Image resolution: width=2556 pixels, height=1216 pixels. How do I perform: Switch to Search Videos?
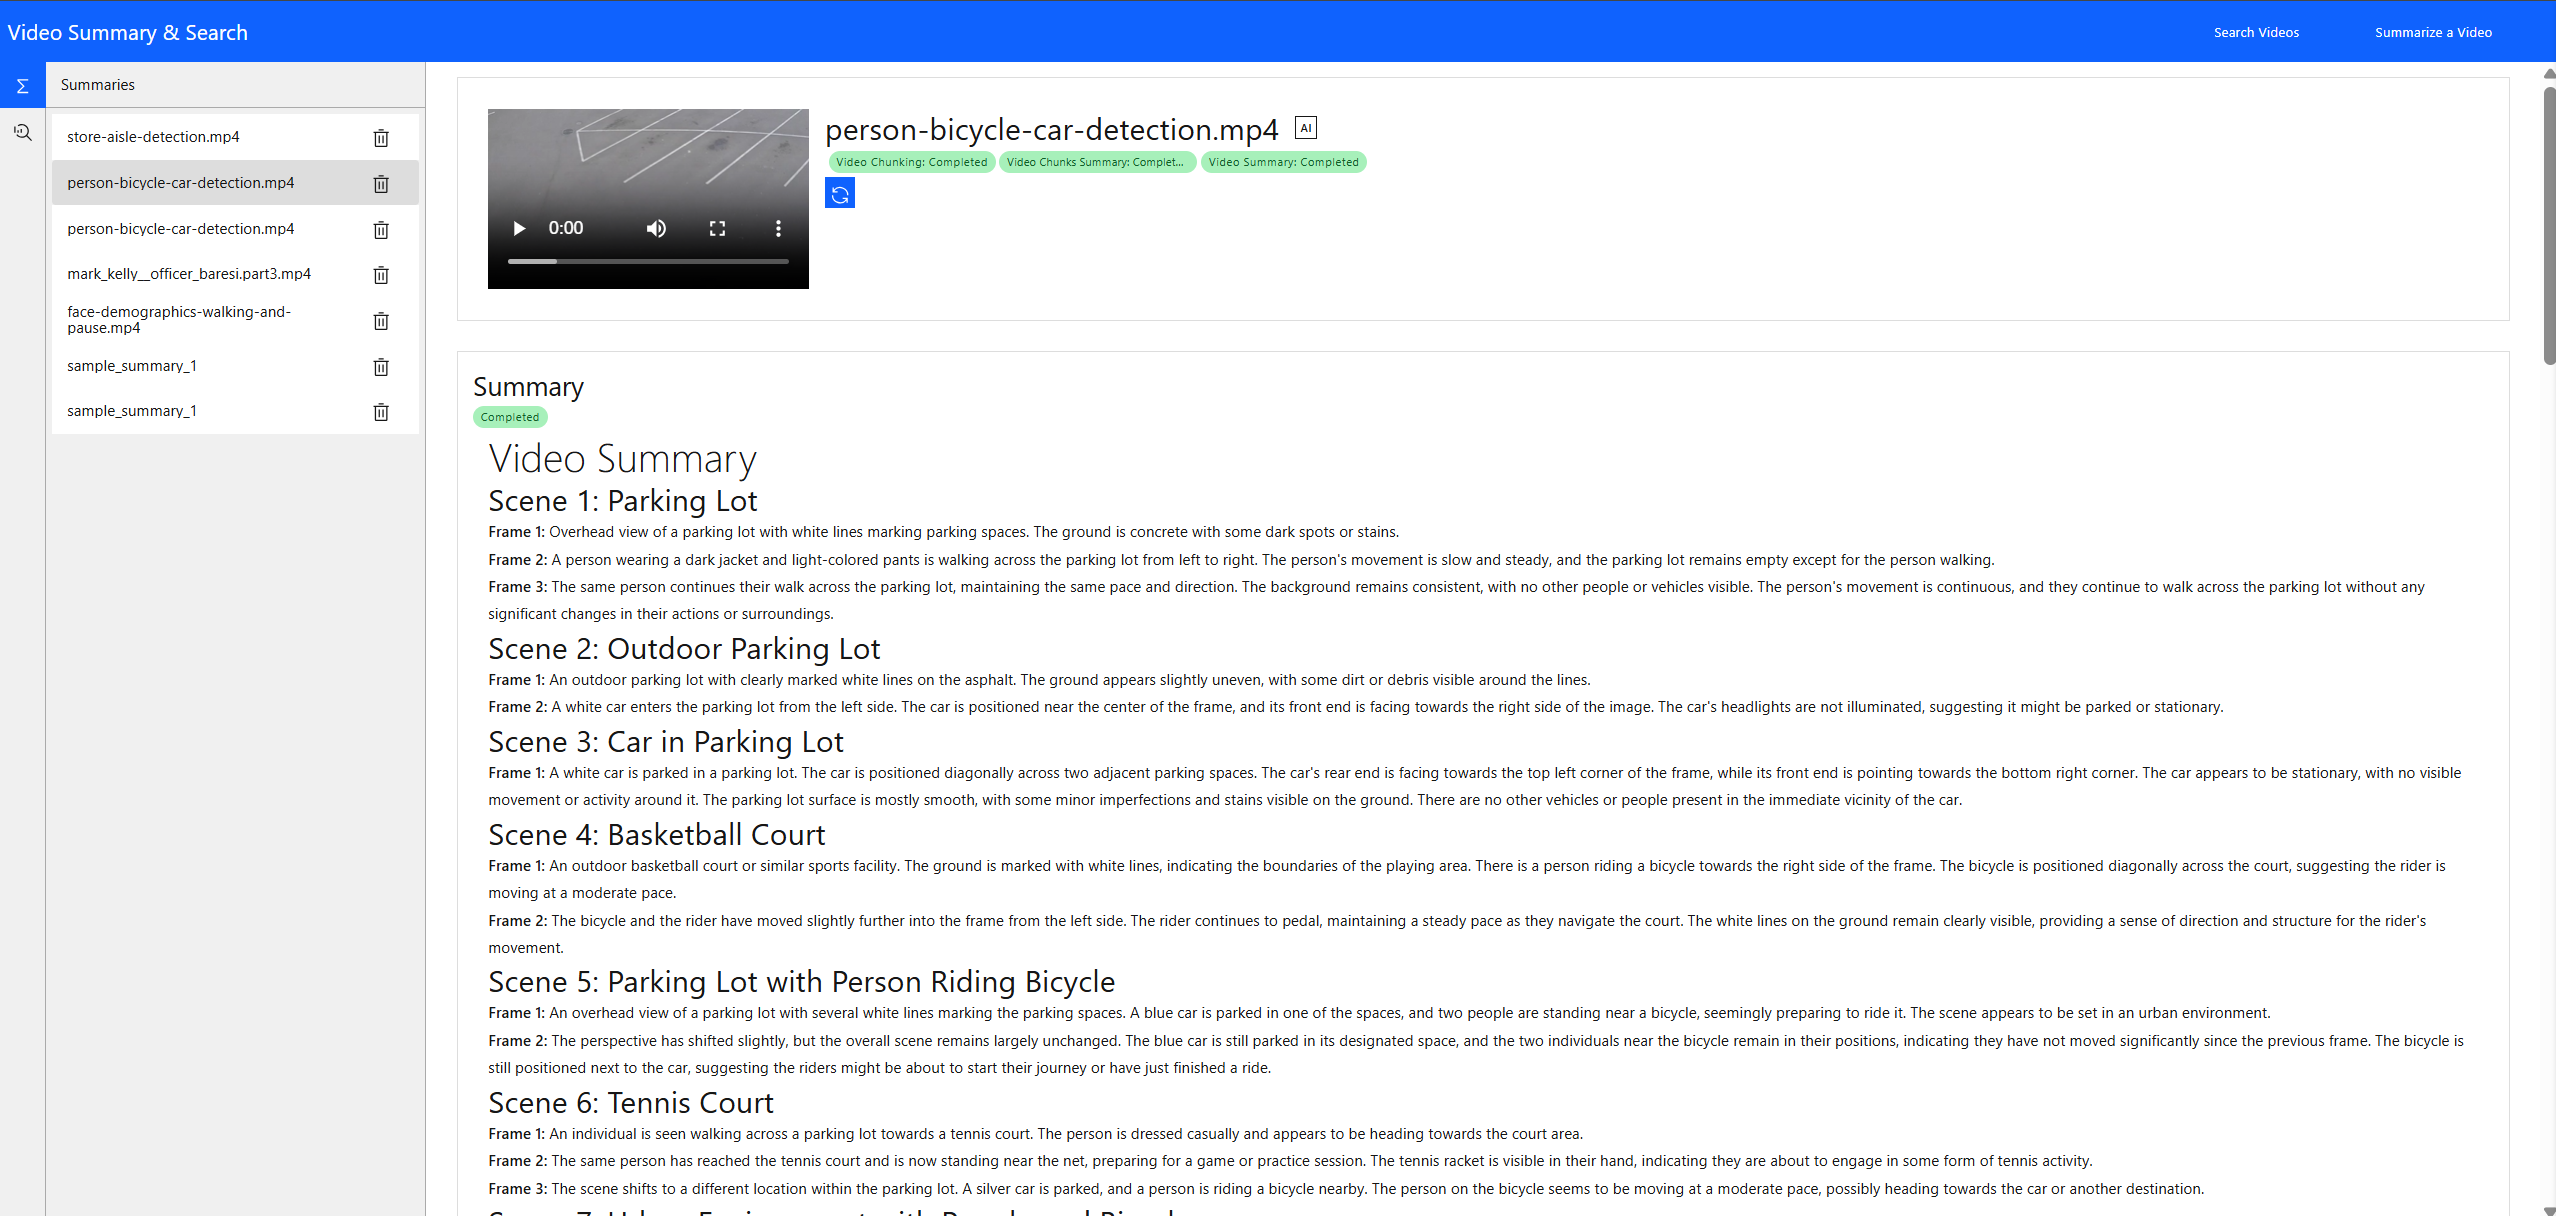coord(2256,31)
